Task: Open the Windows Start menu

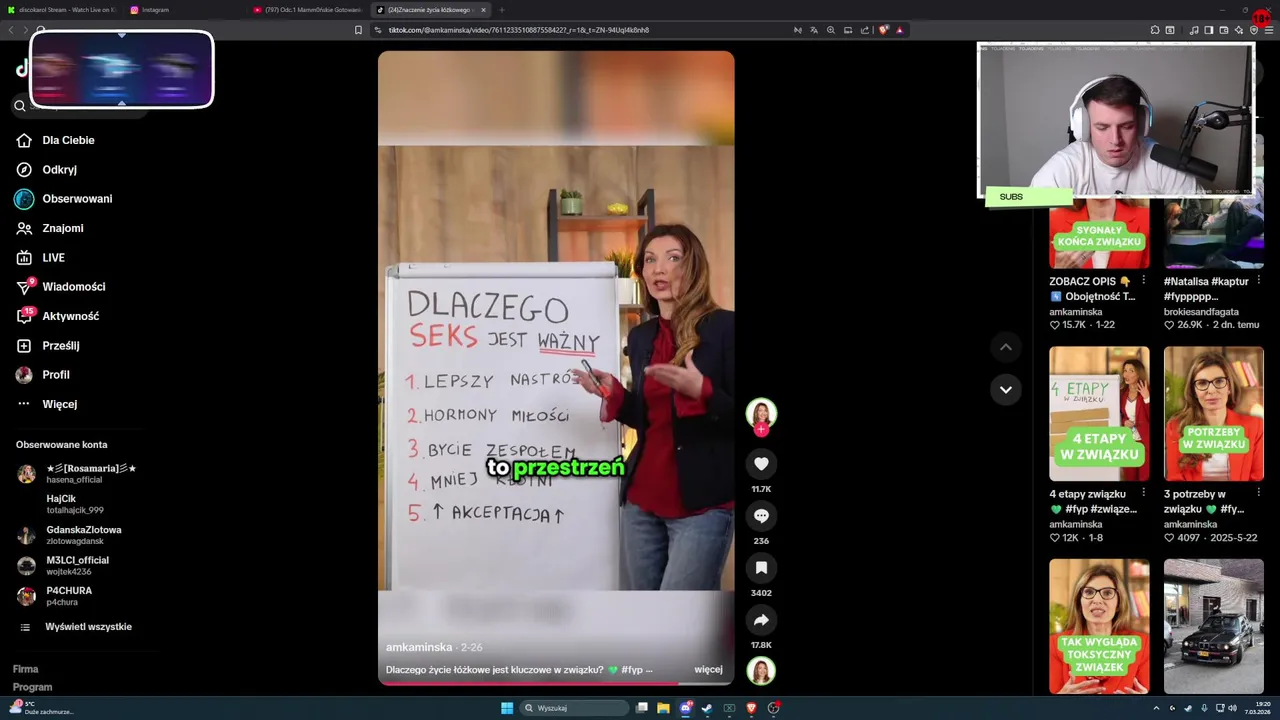Action: (x=507, y=708)
